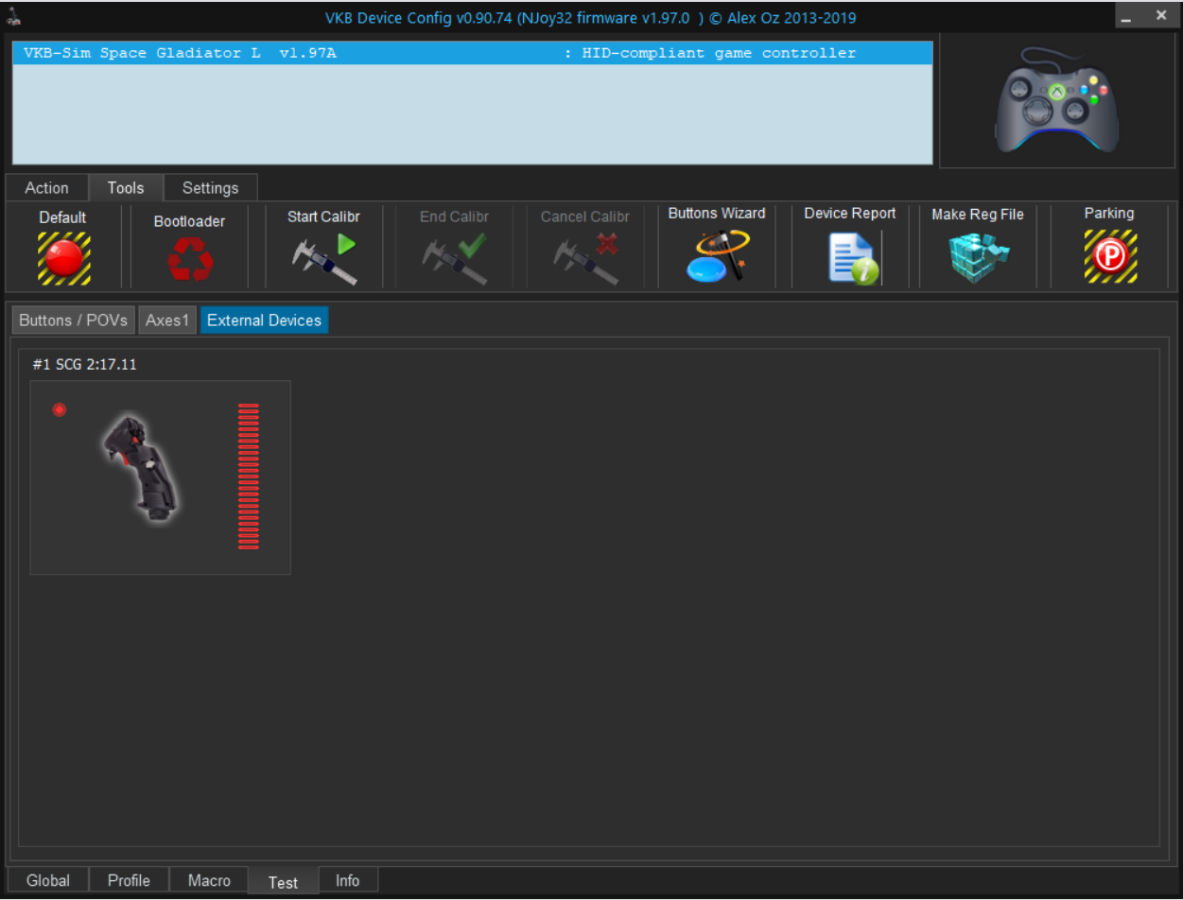
Task: Select the Global bottom tab
Action: click(x=48, y=881)
